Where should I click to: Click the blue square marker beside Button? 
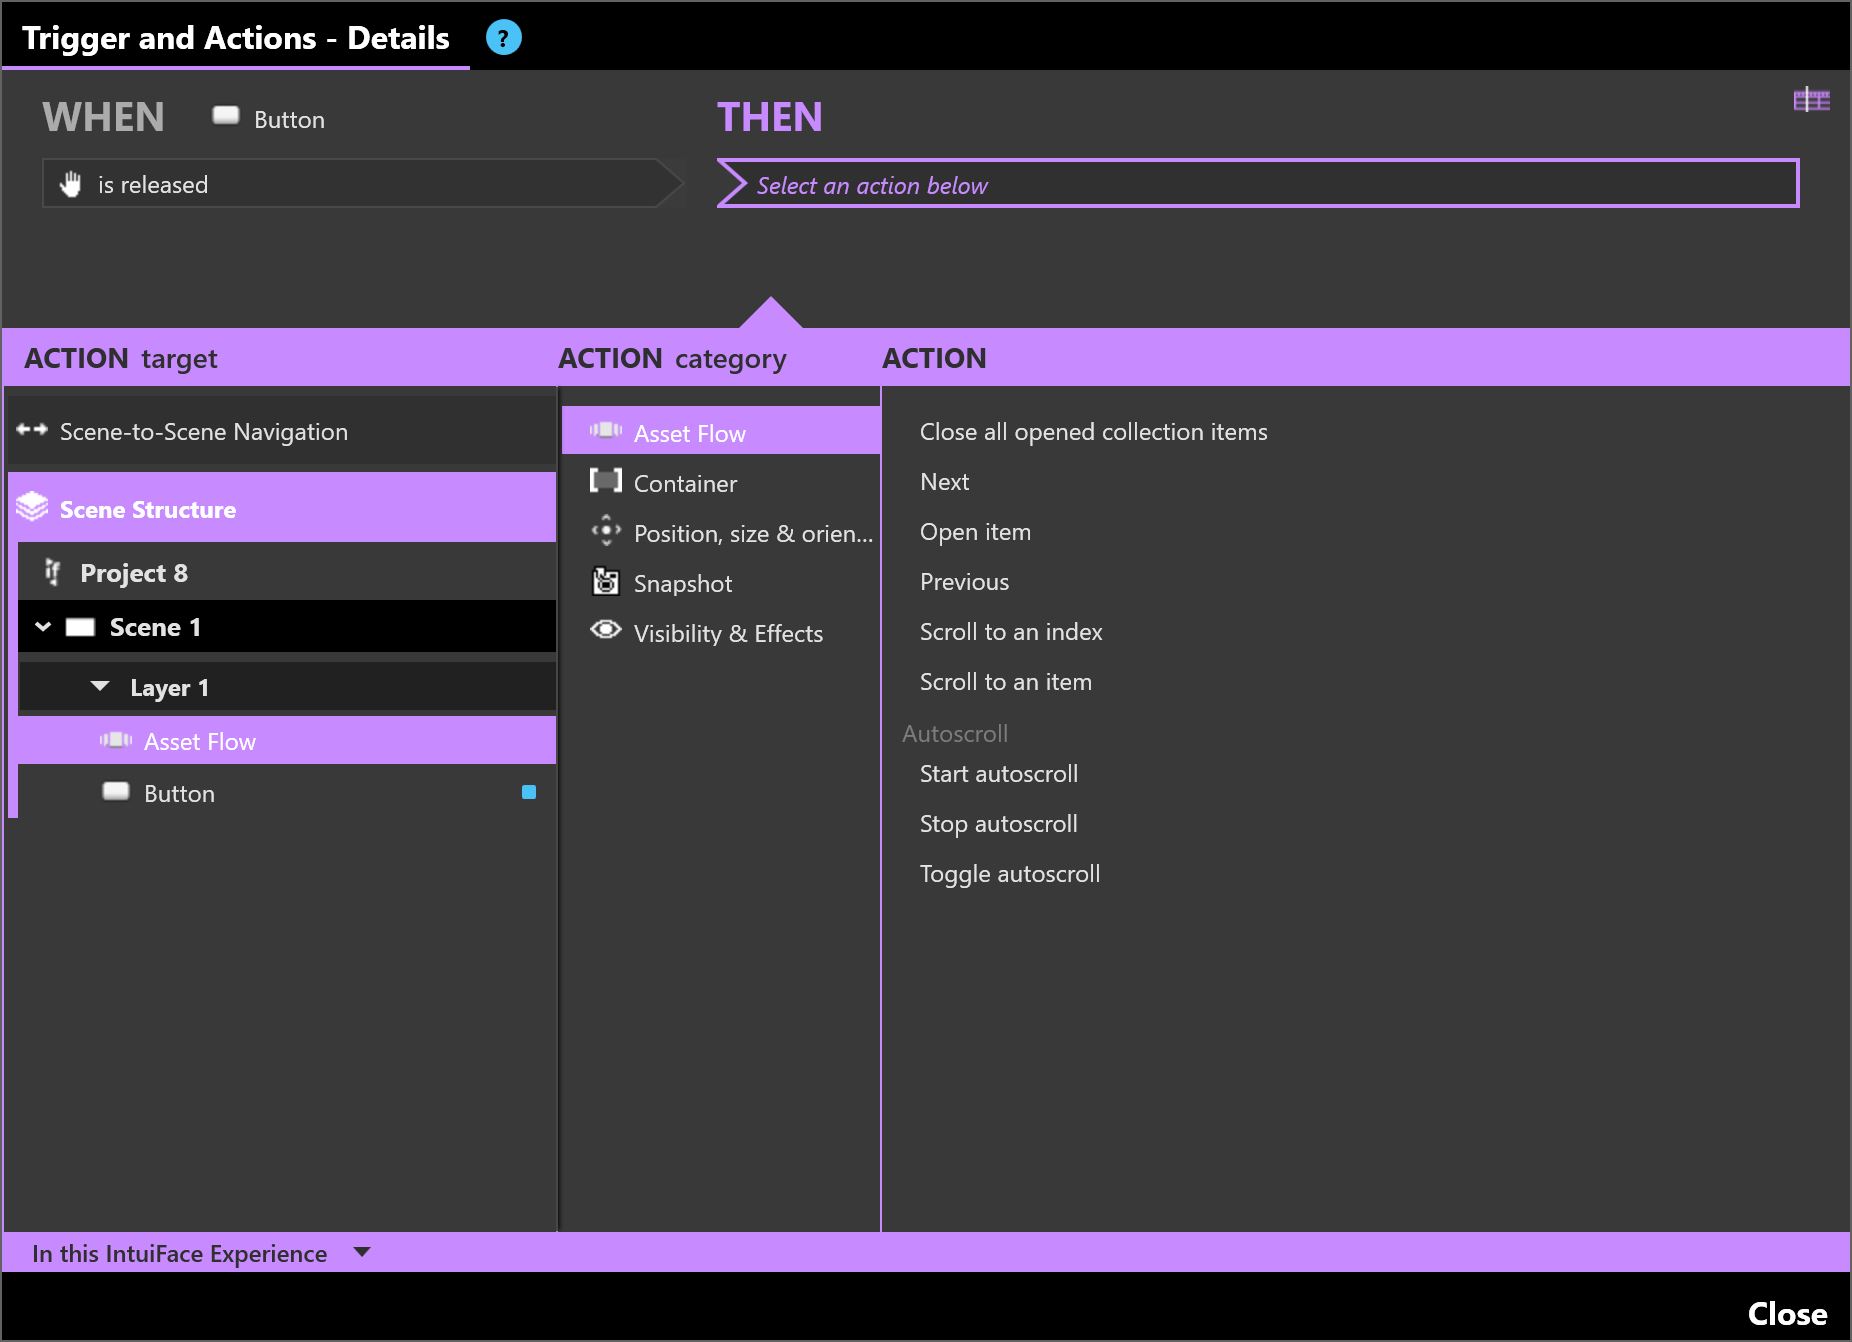coord(529,792)
